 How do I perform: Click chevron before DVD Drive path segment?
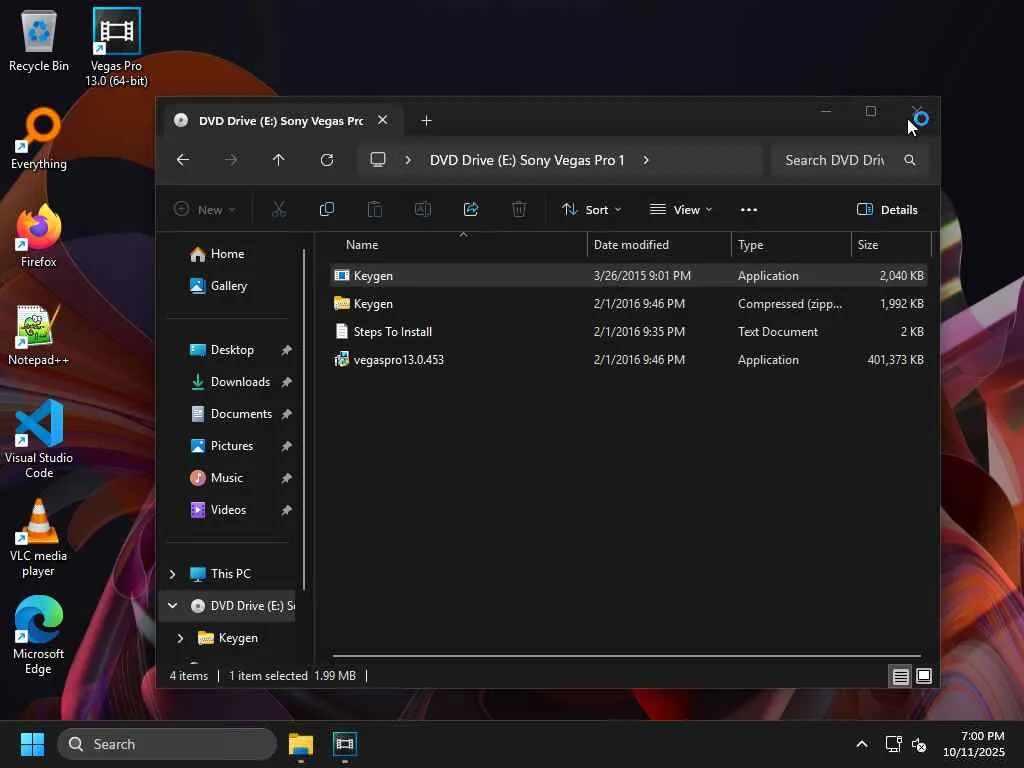408,160
